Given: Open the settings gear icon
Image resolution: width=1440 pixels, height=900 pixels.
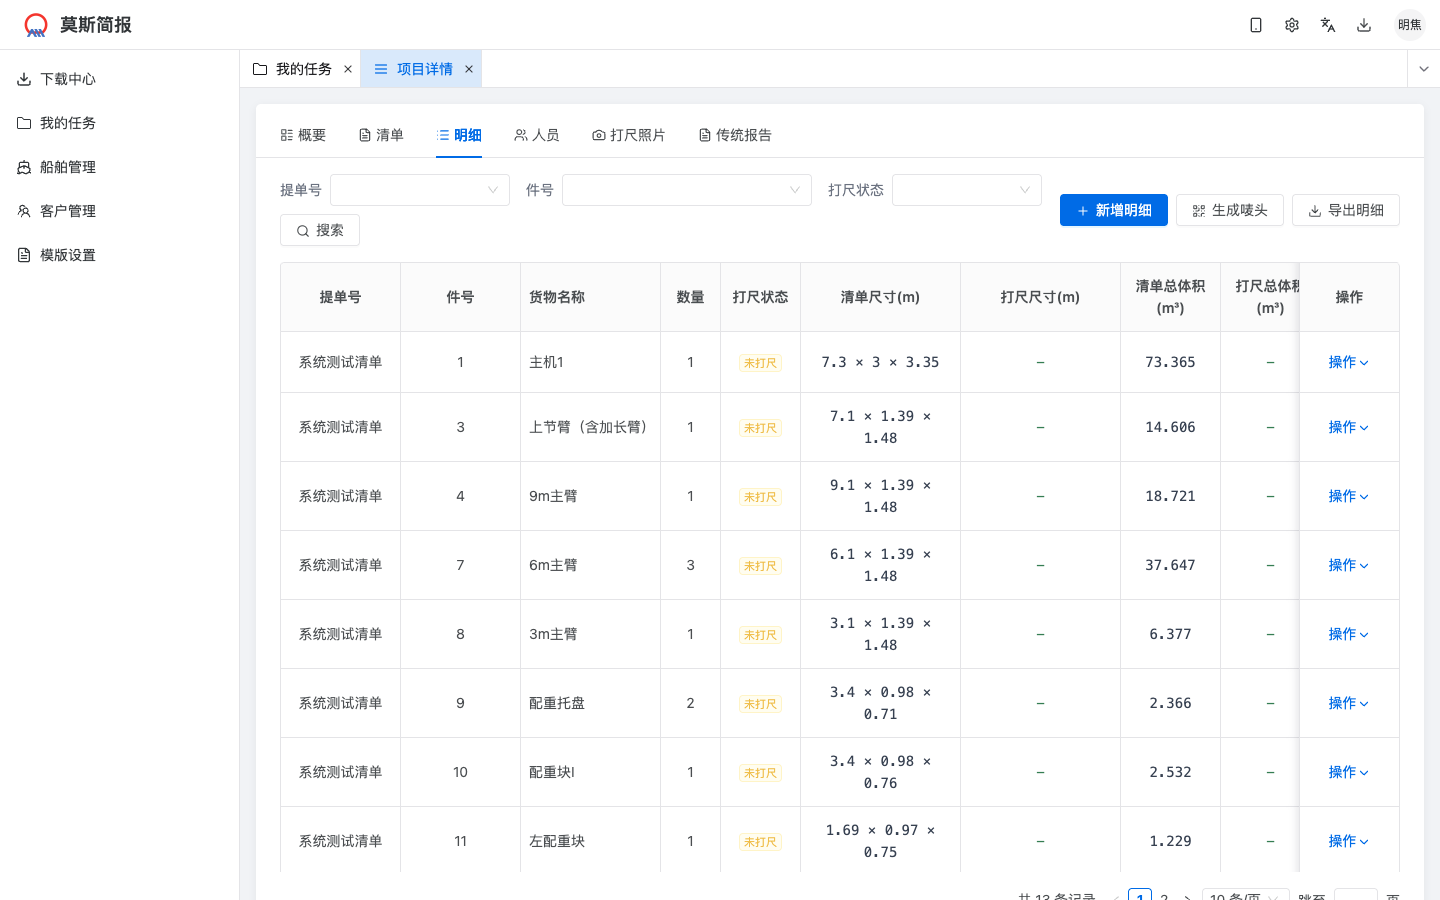Looking at the screenshot, I should [1291, 24].
